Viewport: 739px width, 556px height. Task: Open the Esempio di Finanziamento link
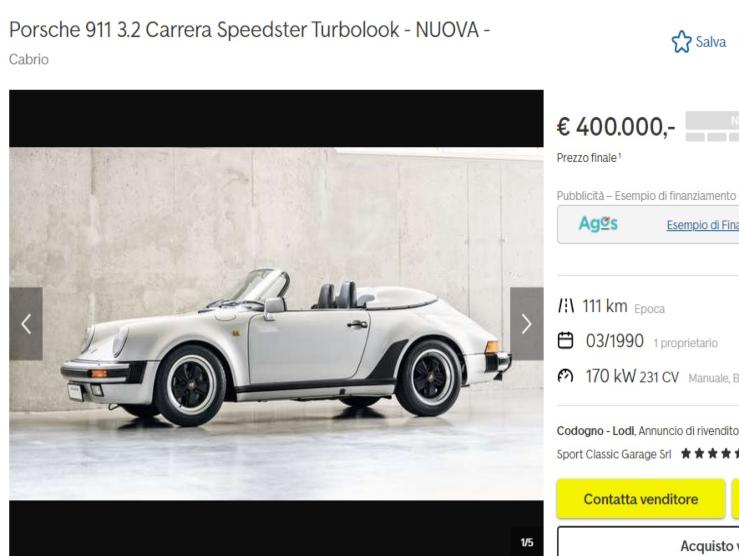pyautogui.click(x=702, y=225)
